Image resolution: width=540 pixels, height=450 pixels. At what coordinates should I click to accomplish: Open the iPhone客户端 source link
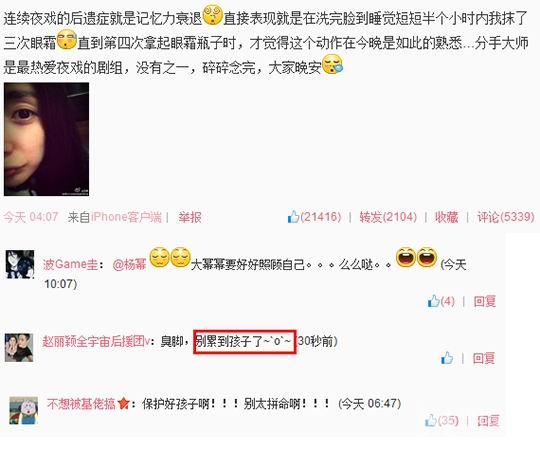click(126, 217)
